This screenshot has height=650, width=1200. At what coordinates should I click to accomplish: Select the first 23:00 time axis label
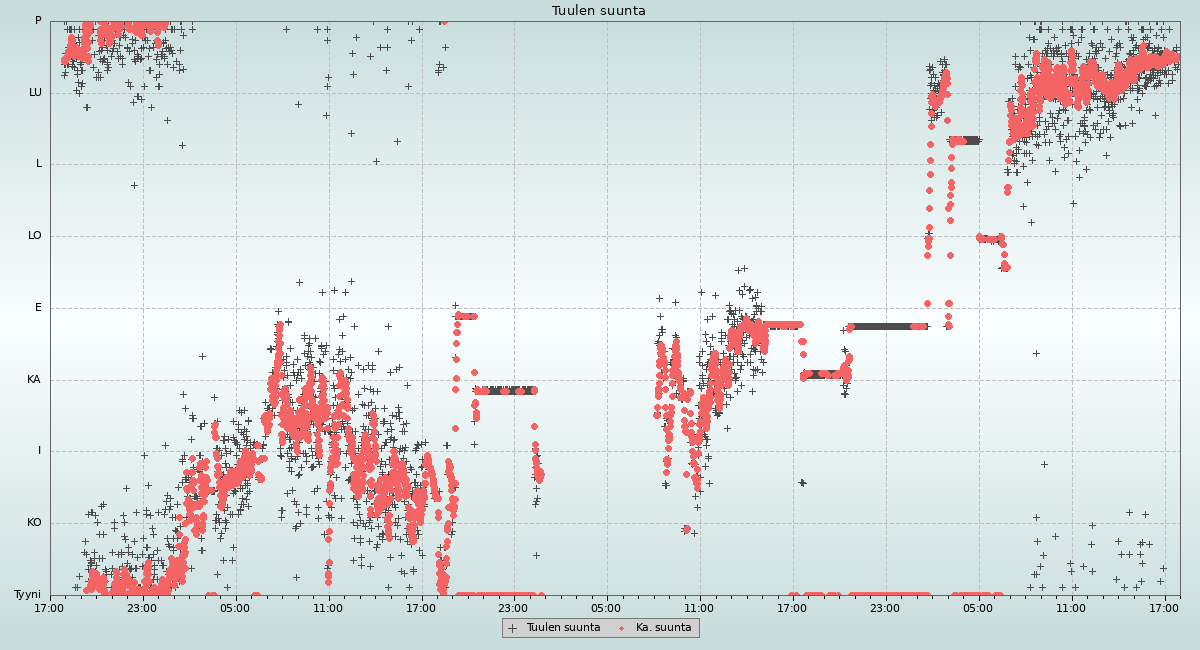pyautogui.click(x=142, y=608)
